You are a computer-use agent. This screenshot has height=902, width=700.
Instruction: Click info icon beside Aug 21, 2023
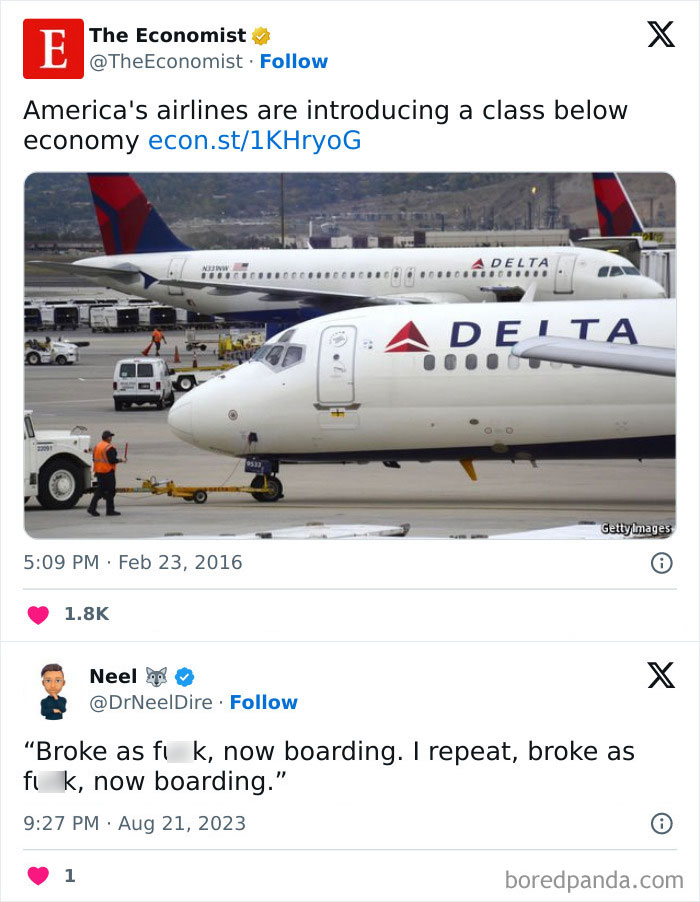(661, 824)
